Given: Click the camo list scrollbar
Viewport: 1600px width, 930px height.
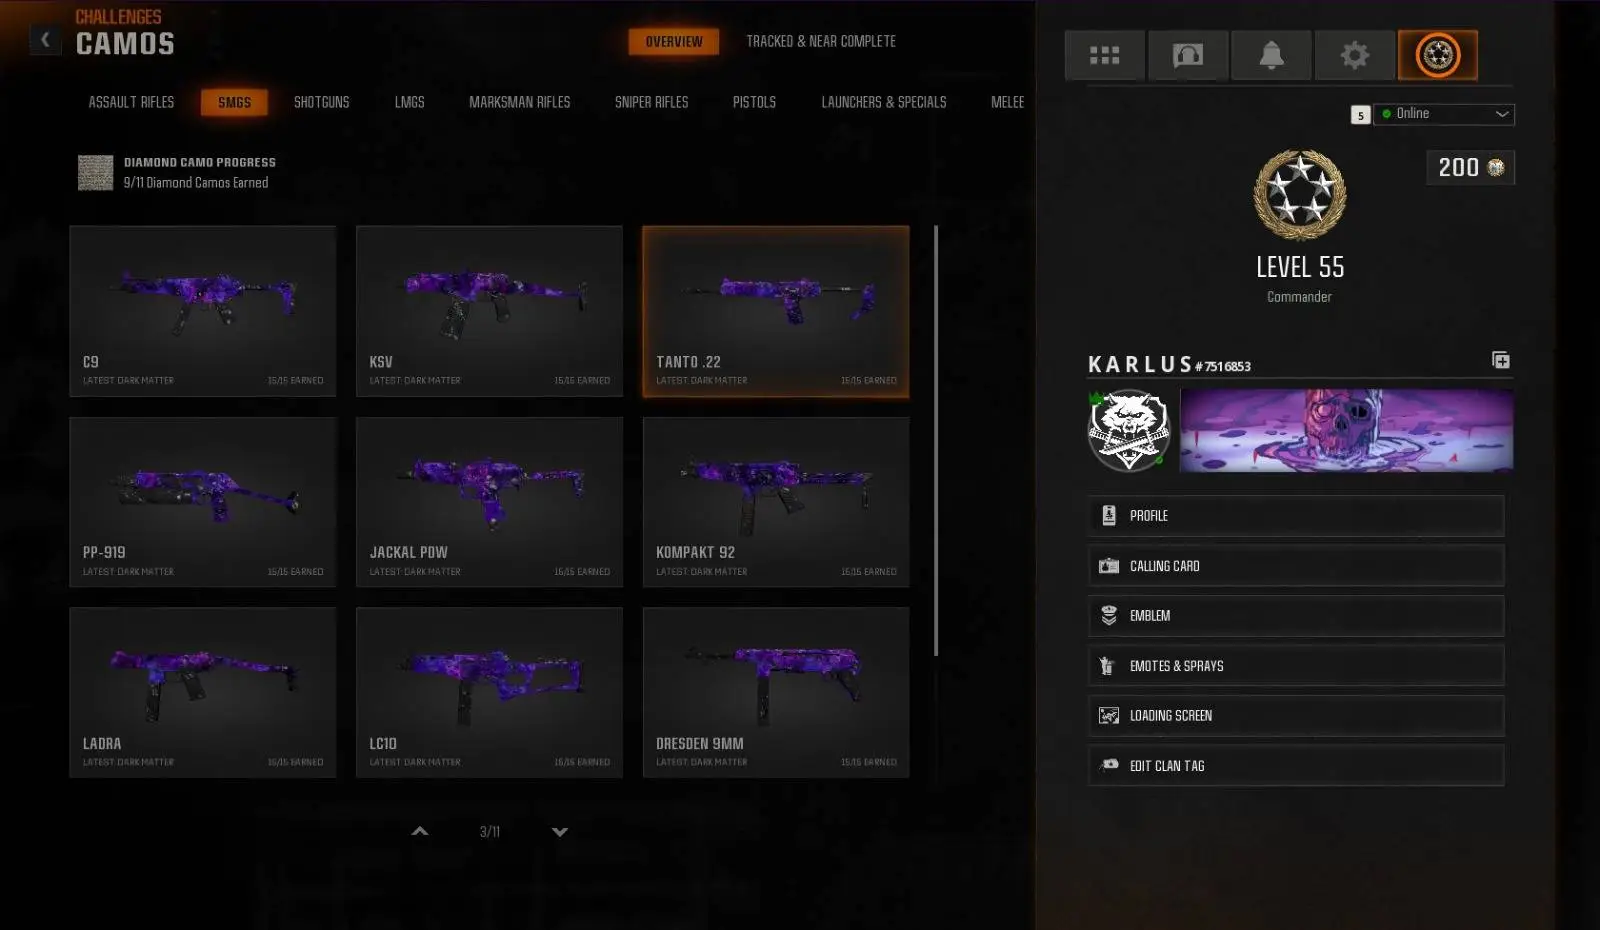Looking at the screenshot, I should 936,440.
